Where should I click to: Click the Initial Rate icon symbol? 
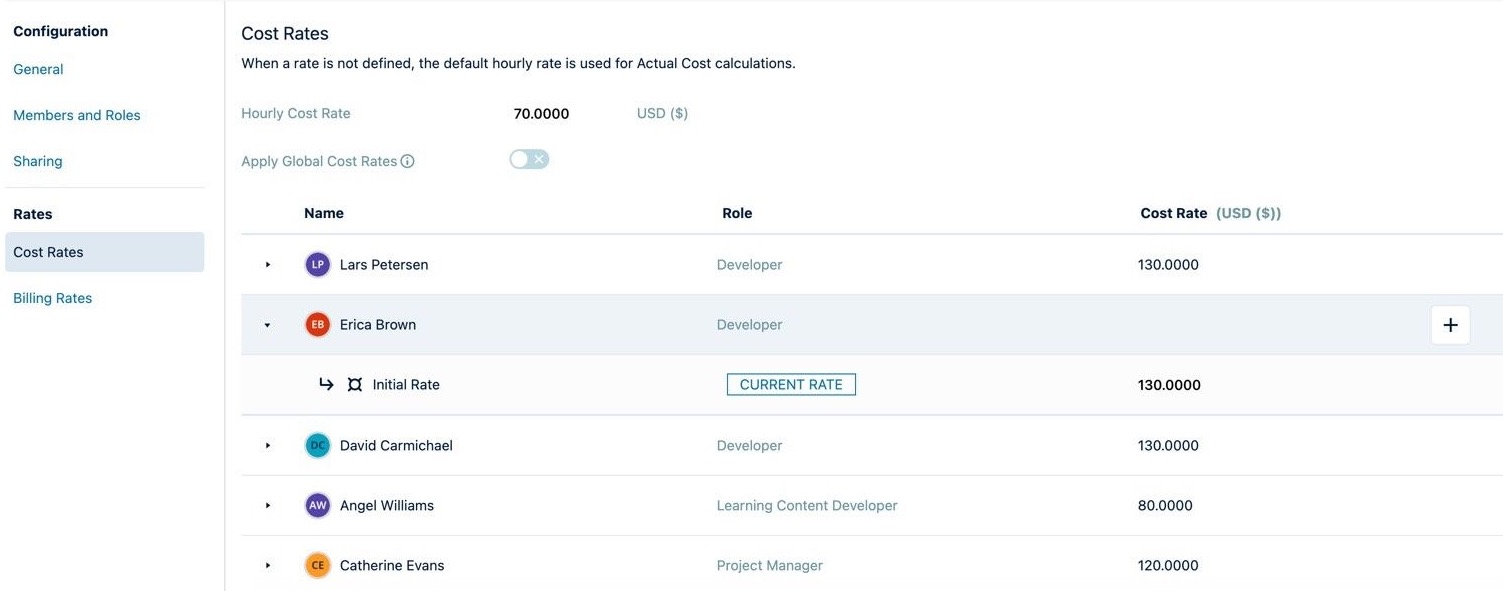tap(354, 385)
